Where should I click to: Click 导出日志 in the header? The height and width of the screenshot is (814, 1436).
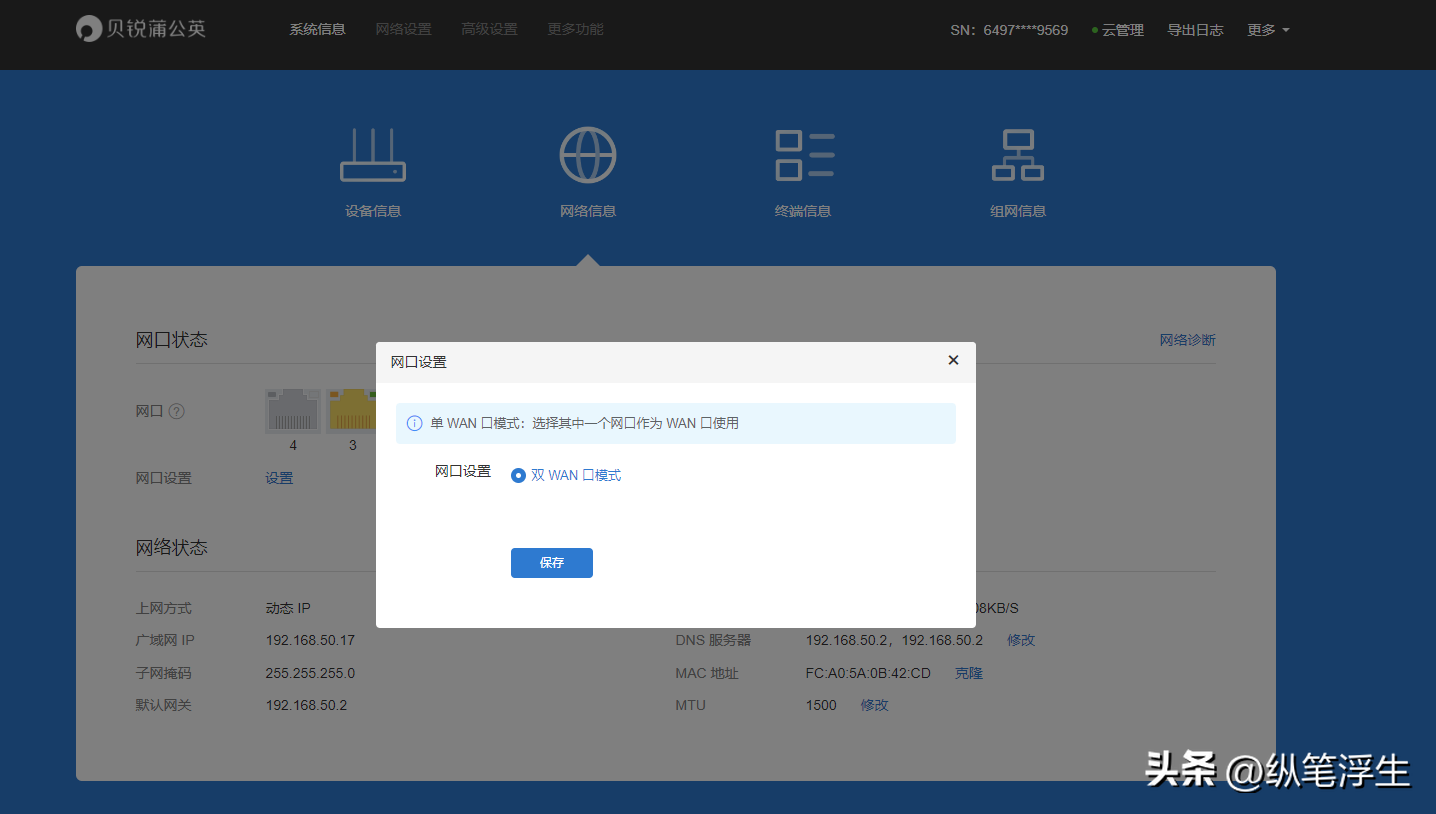pyautogui.click(x=1195, y=30)
